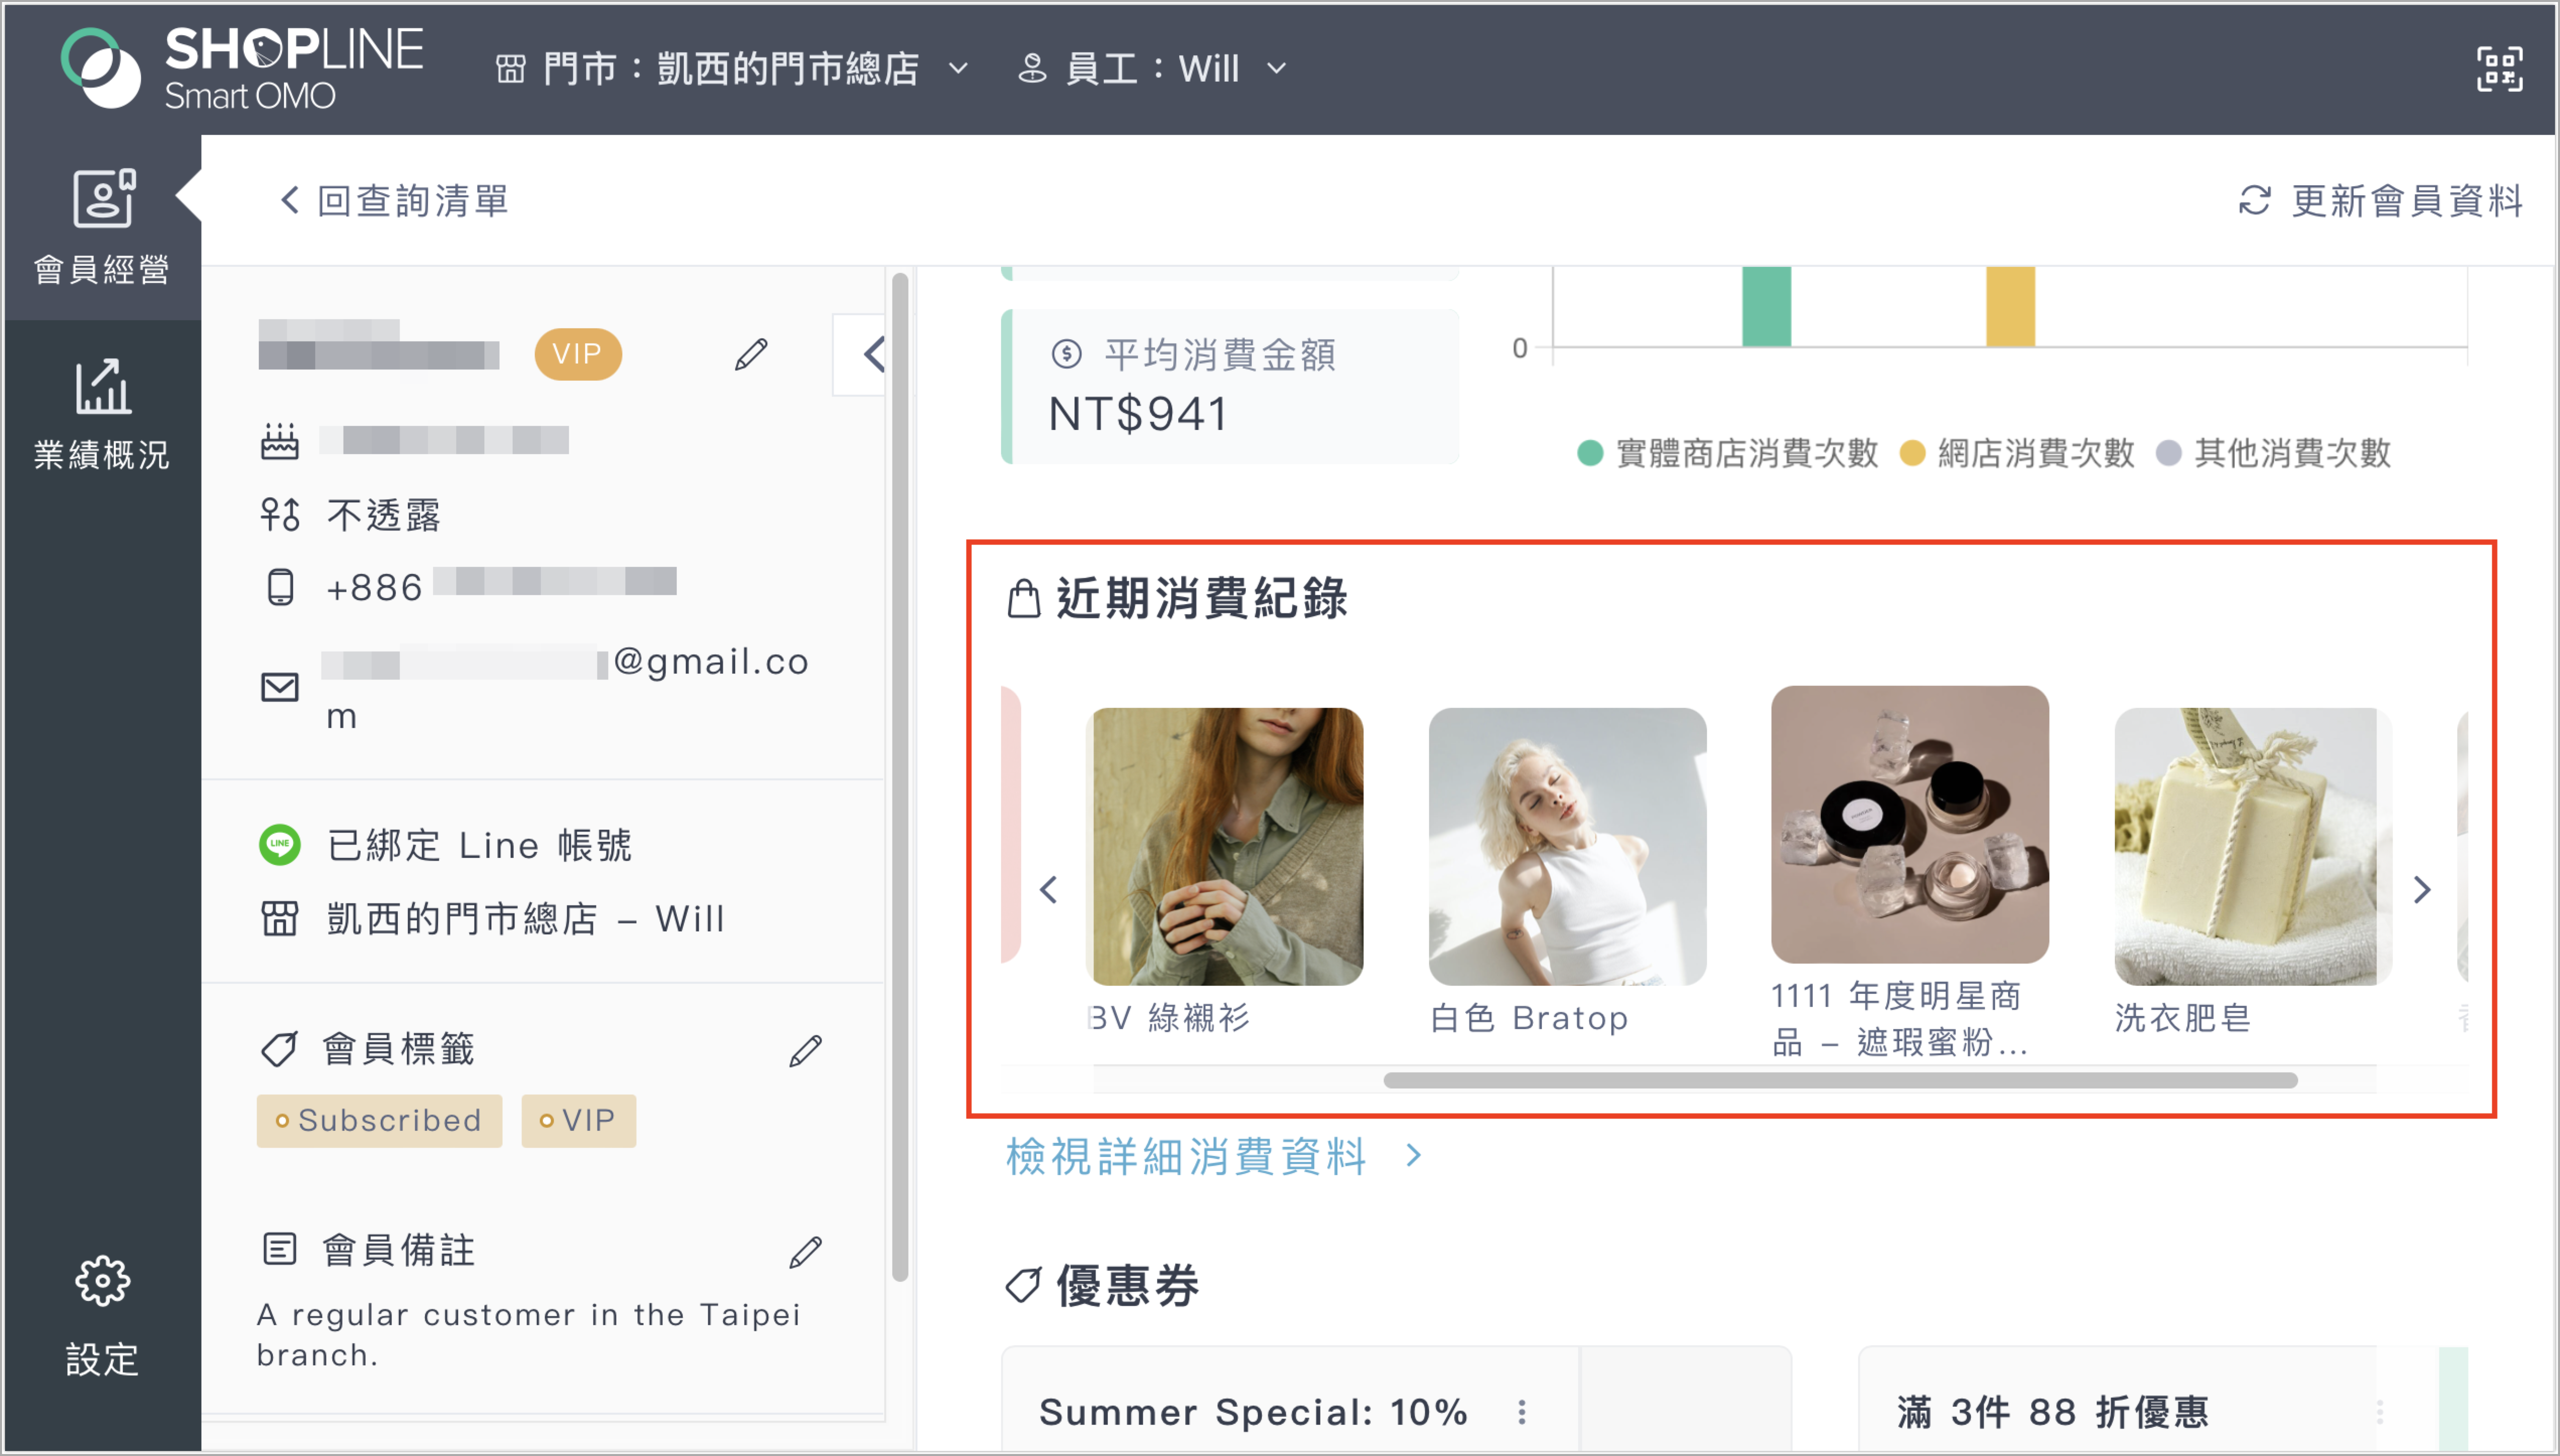This screenshot has height=1456, width=2560.
Task: Open 會員經營 in the sidebar
Action: (102, 228)
